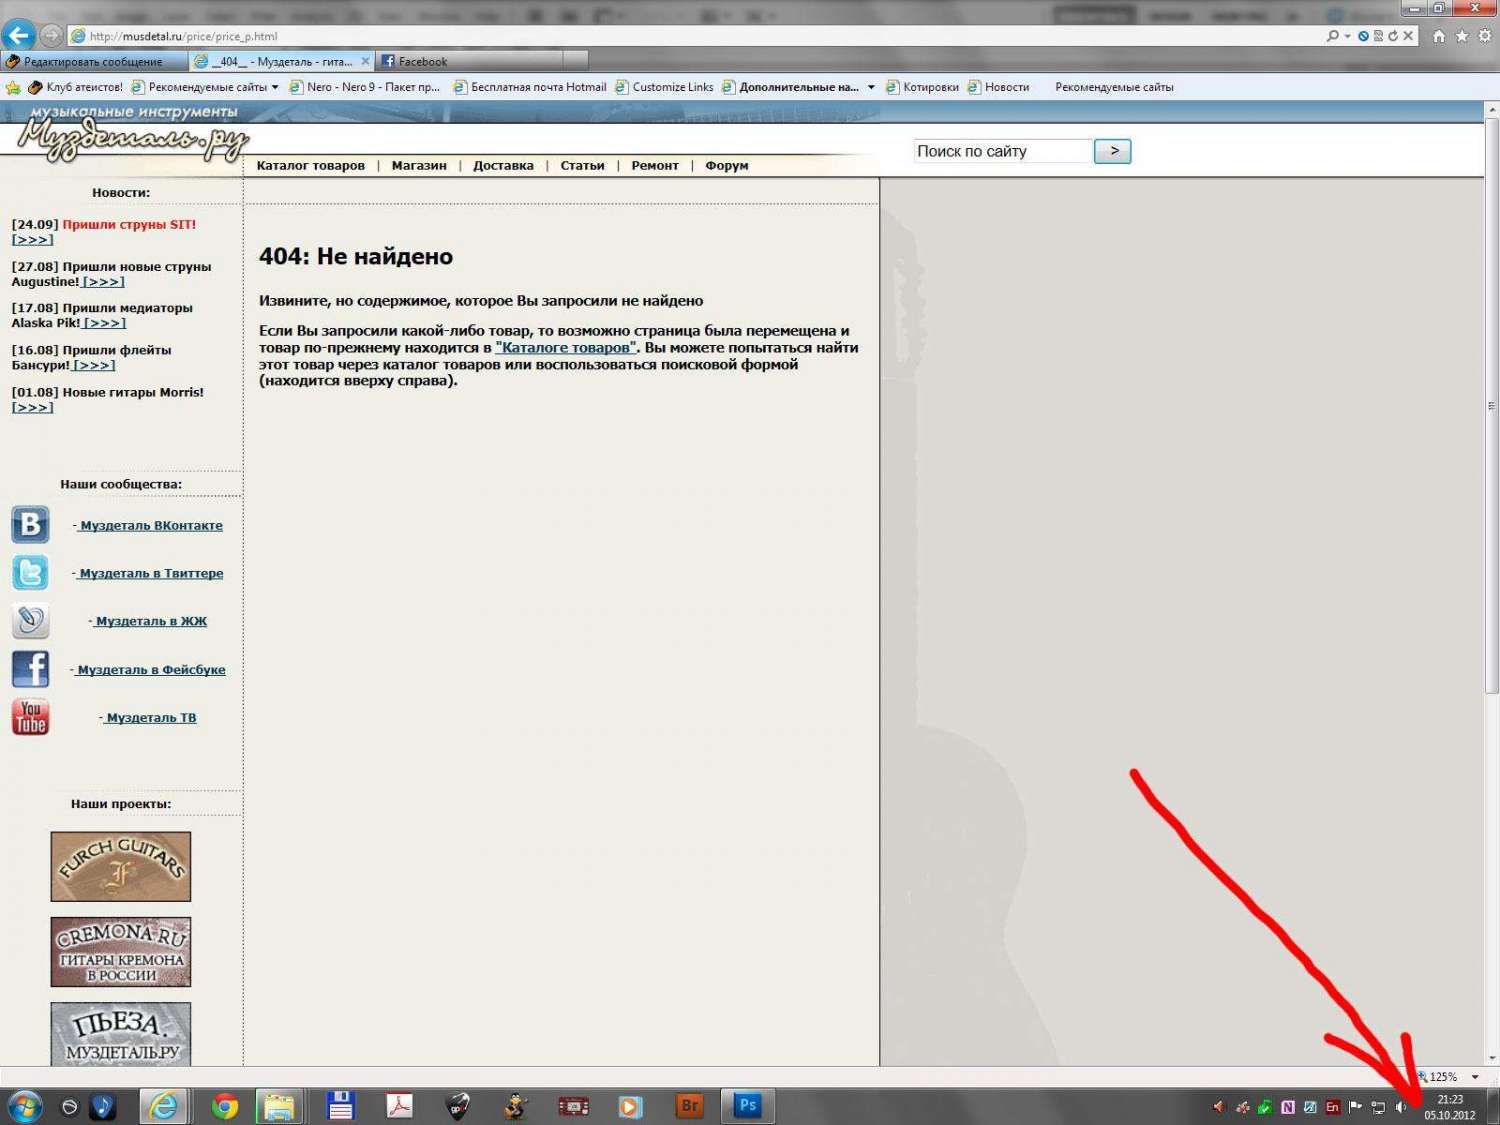The width and height of the screenshot is (1500, 1125).
Task: Open the blue floppy disk app on the taskbar
Action: click(341, 1106)
